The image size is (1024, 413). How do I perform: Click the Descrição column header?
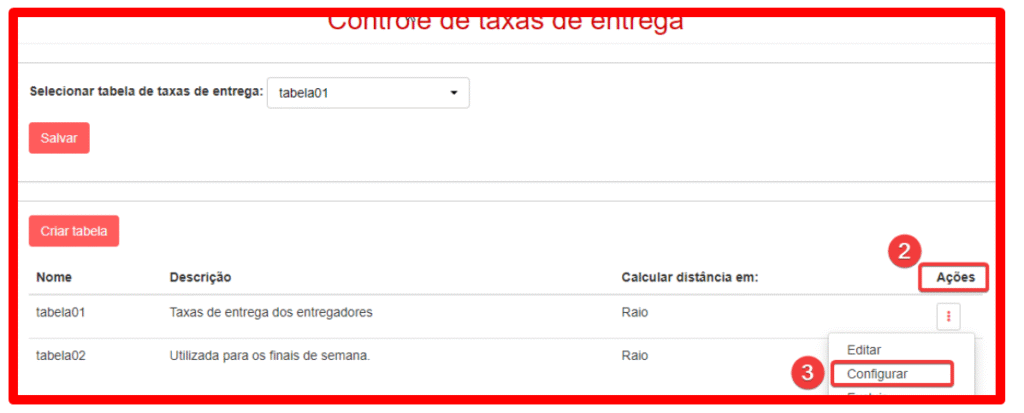click(200, 277)
